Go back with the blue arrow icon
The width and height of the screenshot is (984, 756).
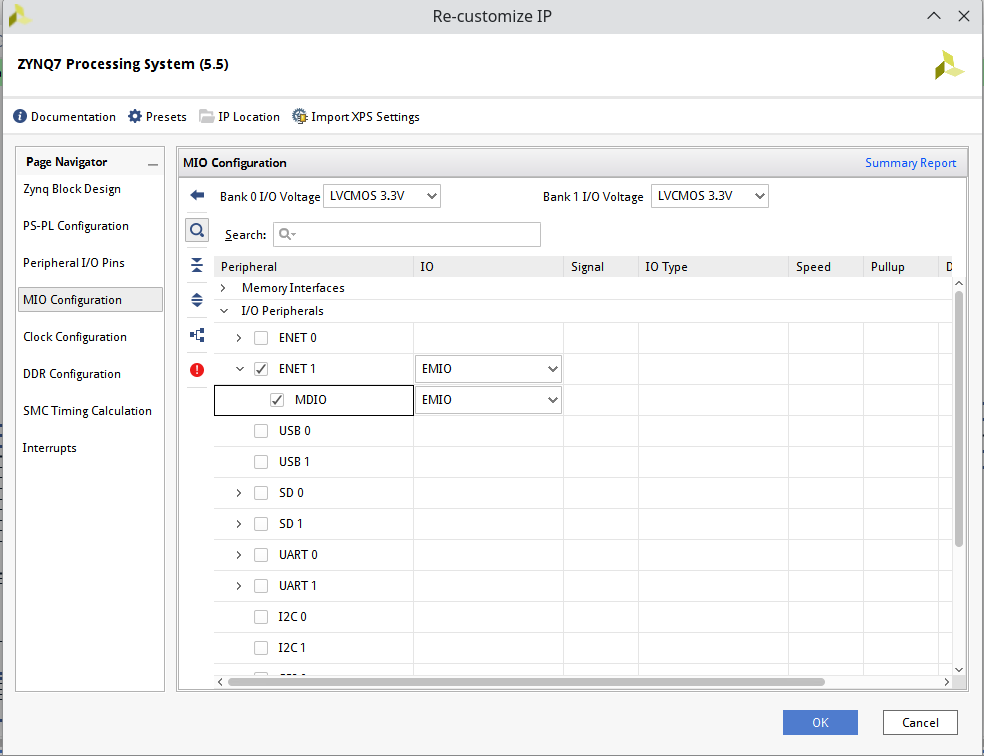pyautogui.click(x=197, y=195)
